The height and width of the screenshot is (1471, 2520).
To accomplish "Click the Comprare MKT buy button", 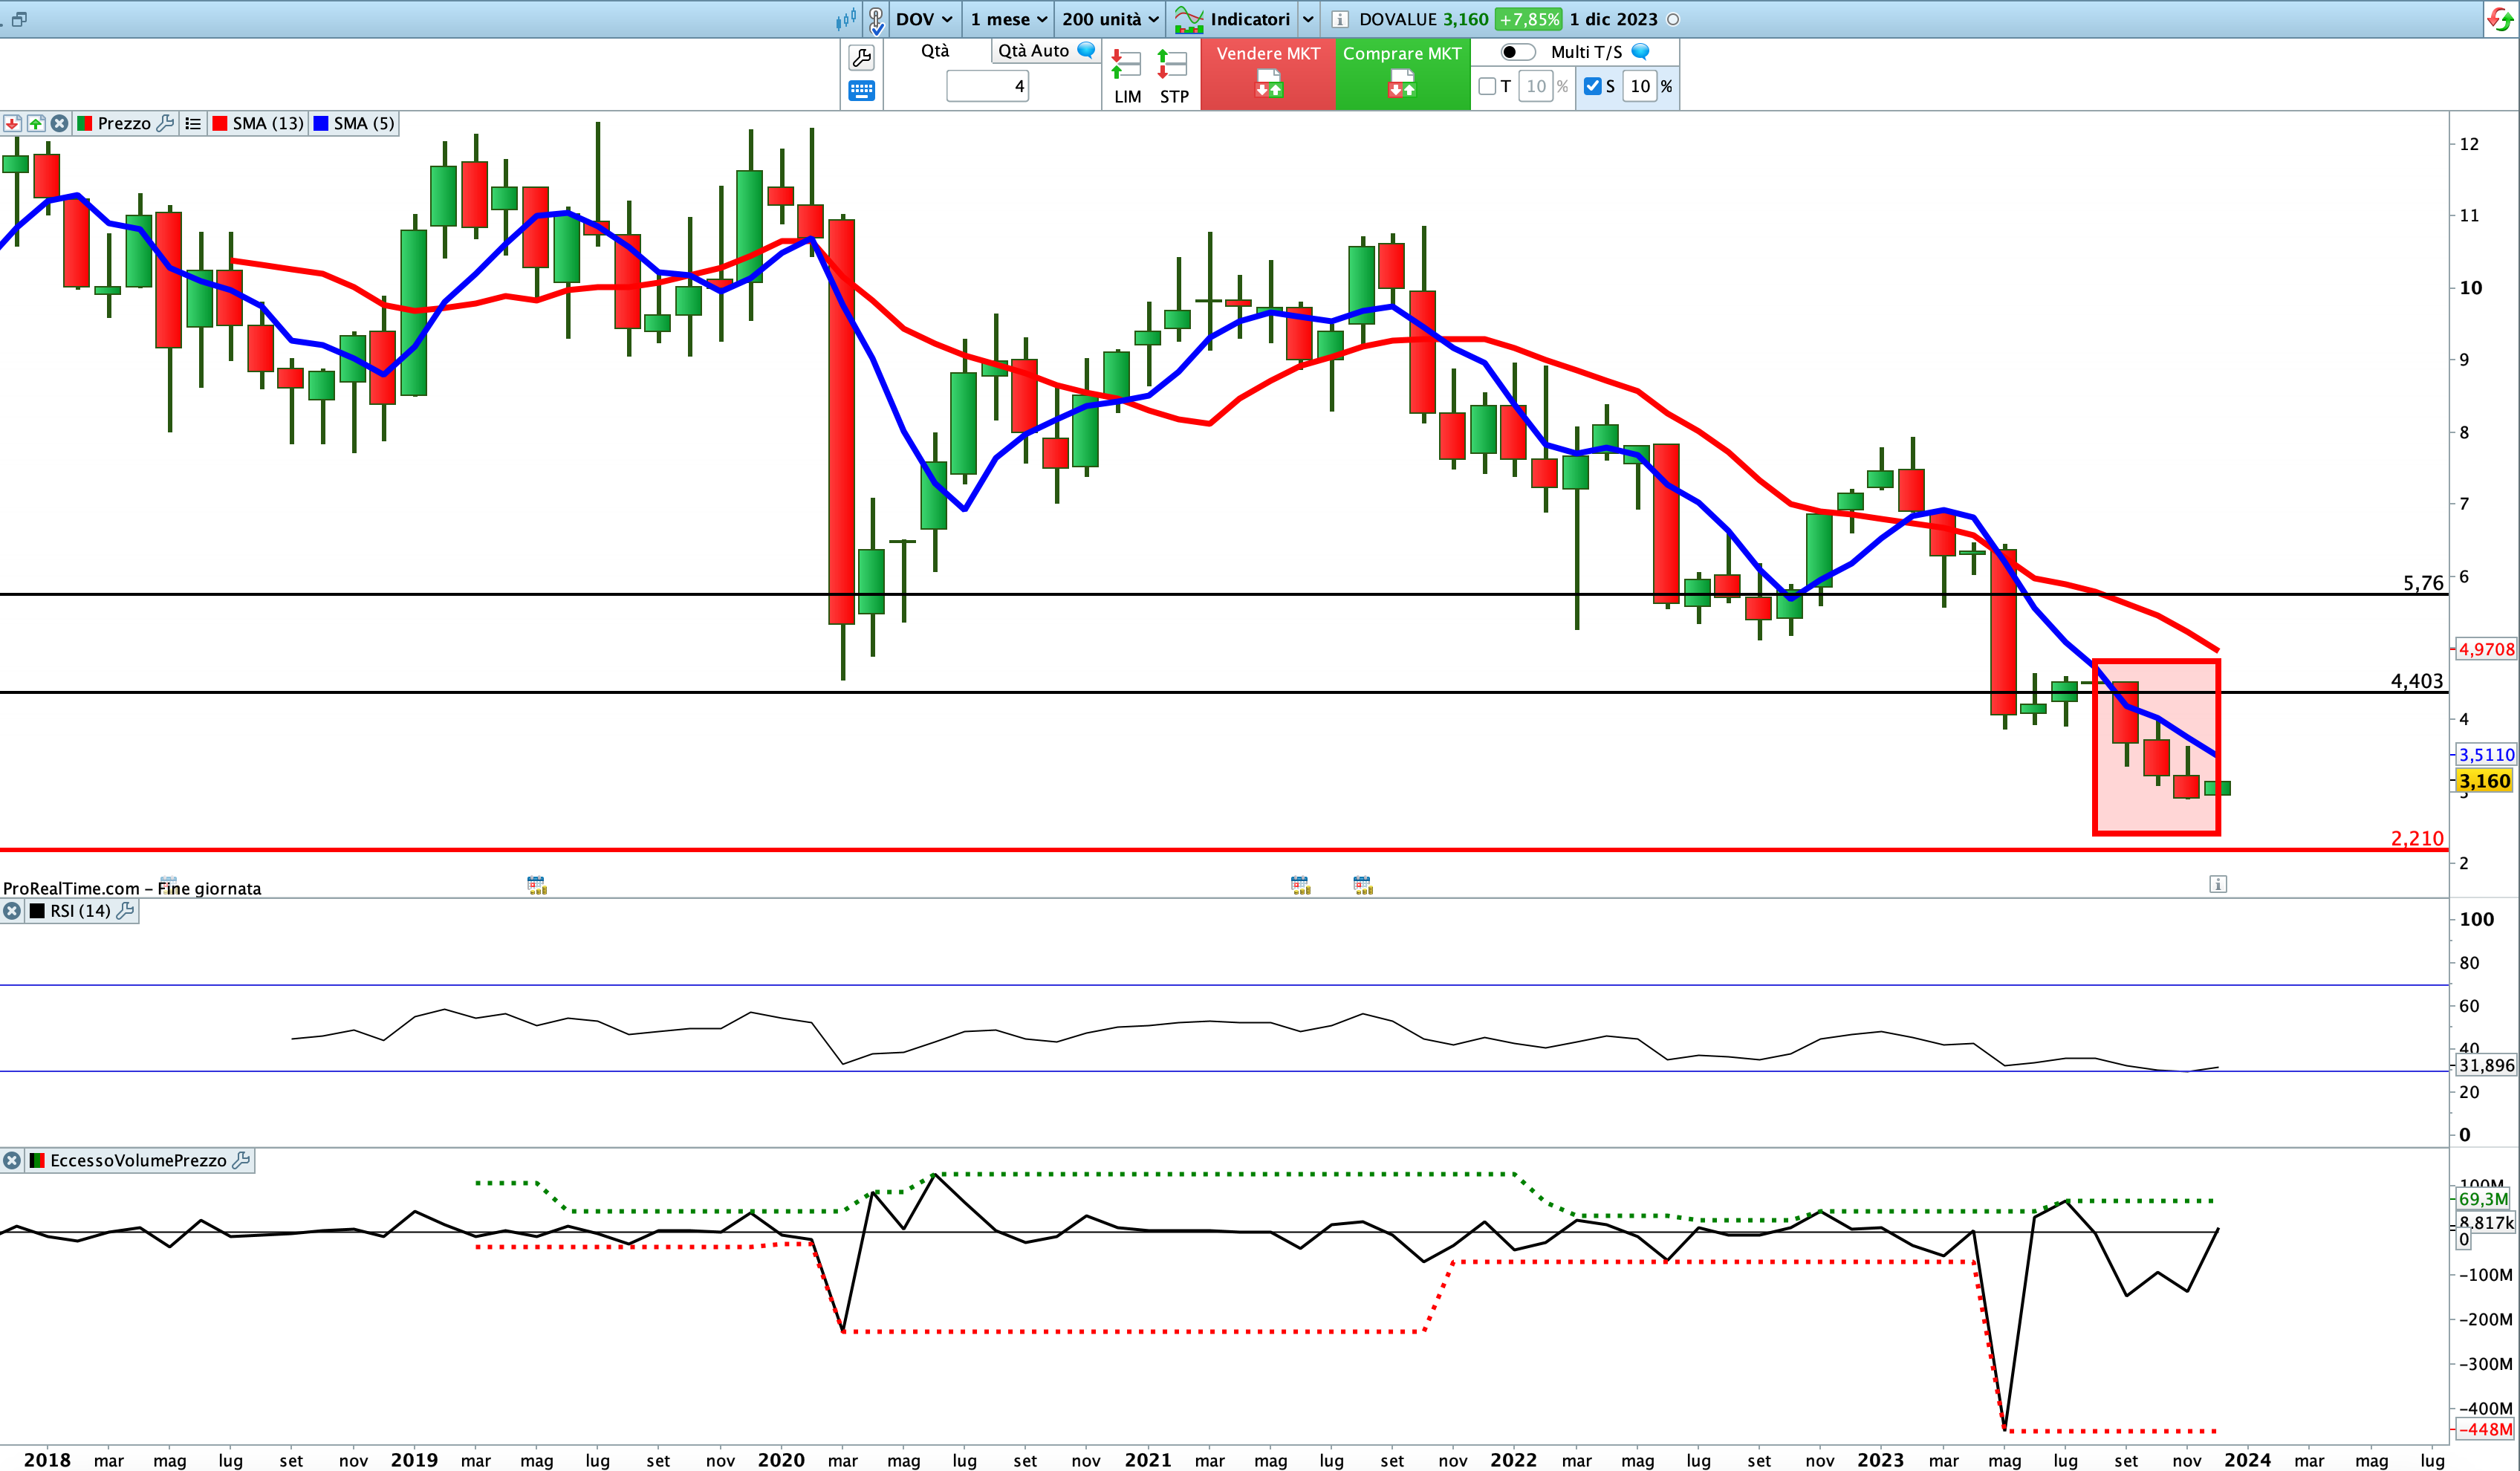I will (1402, 74).
